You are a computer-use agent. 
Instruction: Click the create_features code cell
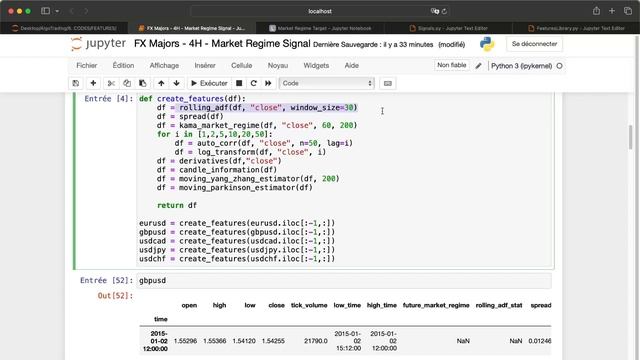click(x=345, y=179)
